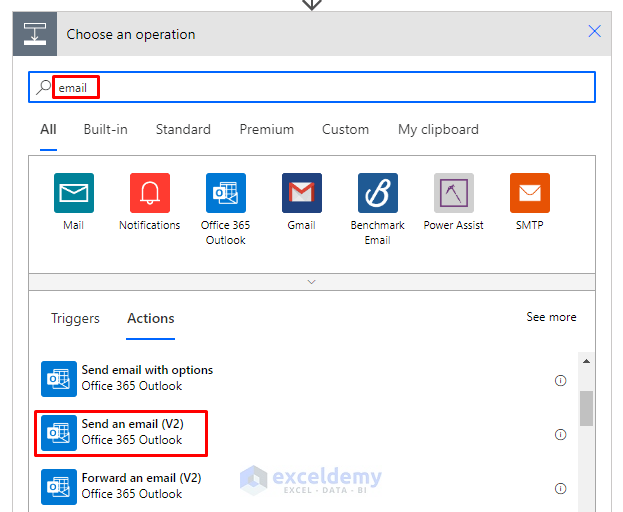
Task: Click the Outlook icon for Send email with options
Action: [59, 379]
